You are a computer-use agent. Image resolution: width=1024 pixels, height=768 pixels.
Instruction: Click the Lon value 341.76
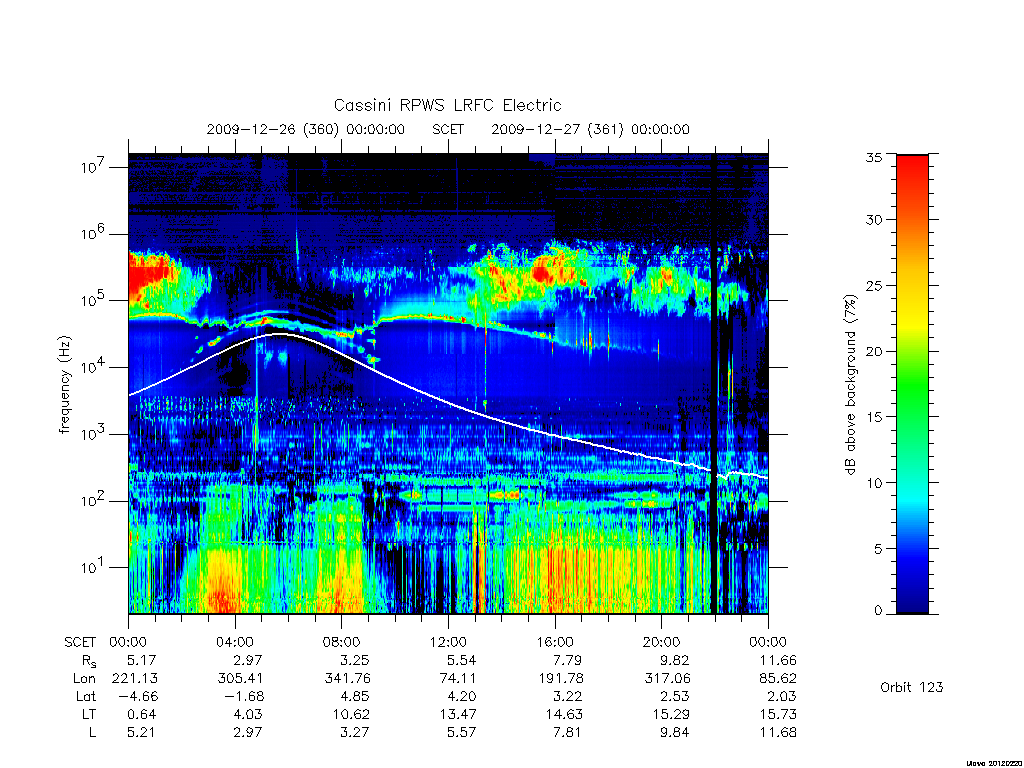coord(347,678)
